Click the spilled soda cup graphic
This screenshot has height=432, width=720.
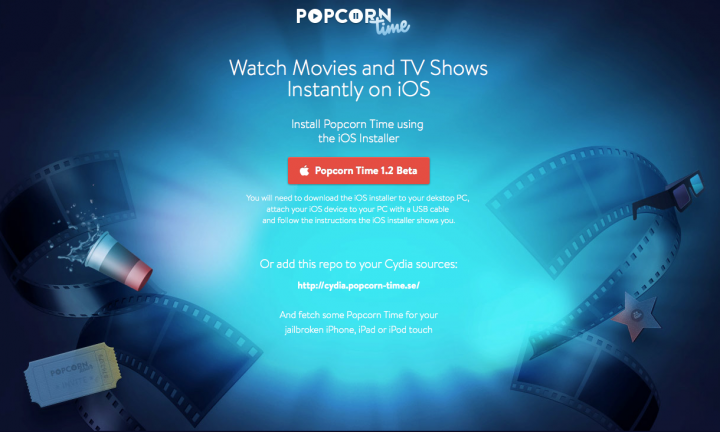pyautogui.click(x=118, y=261)
